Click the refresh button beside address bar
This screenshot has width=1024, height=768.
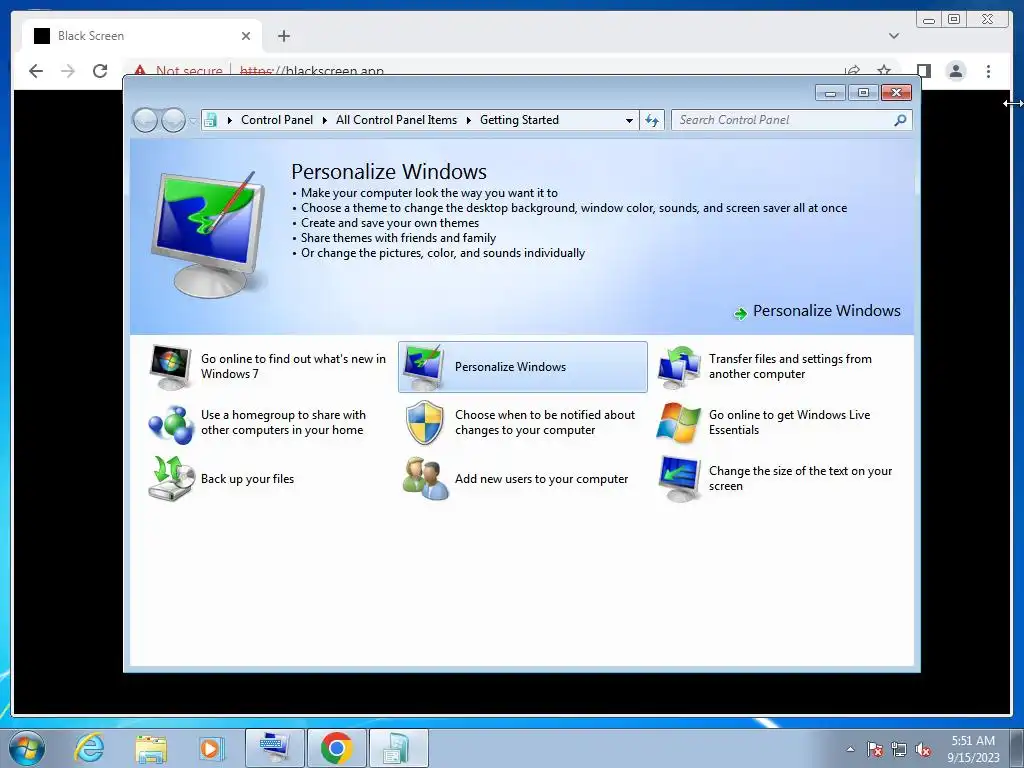pos(652,120)
